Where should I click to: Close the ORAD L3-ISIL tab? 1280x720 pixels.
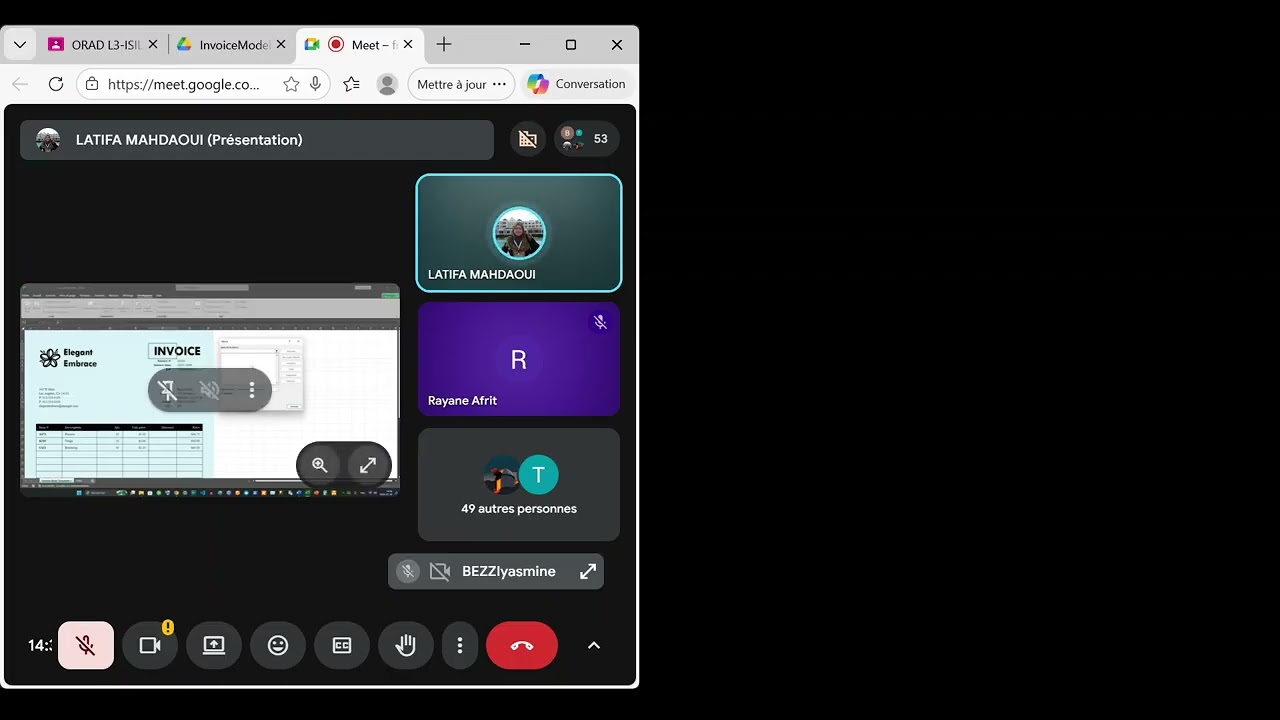(x=153, y=45)
